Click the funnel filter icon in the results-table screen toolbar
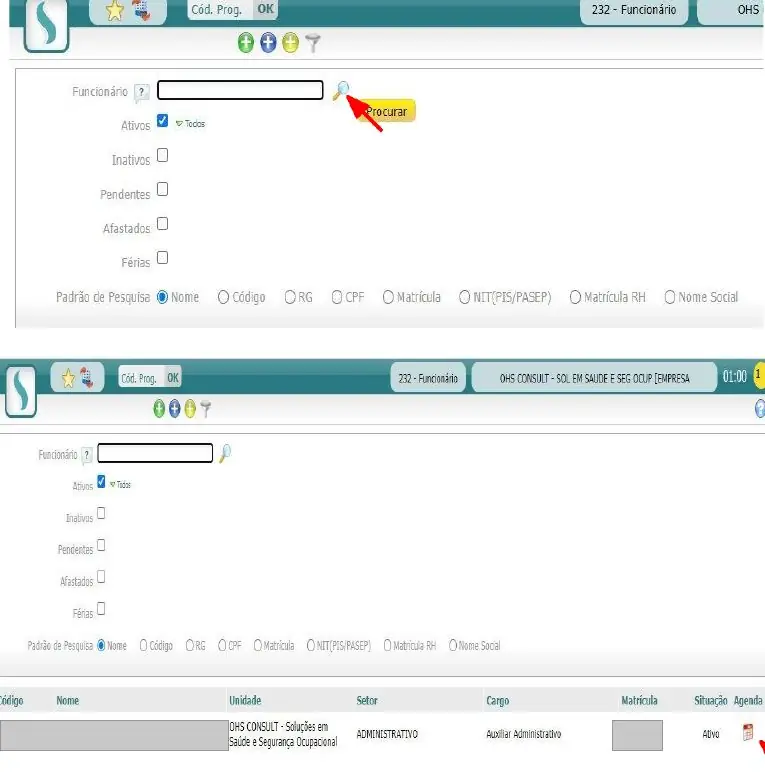The width and height of the screenshot is (765, 780). pyautogui.click(x=205, y=409)
